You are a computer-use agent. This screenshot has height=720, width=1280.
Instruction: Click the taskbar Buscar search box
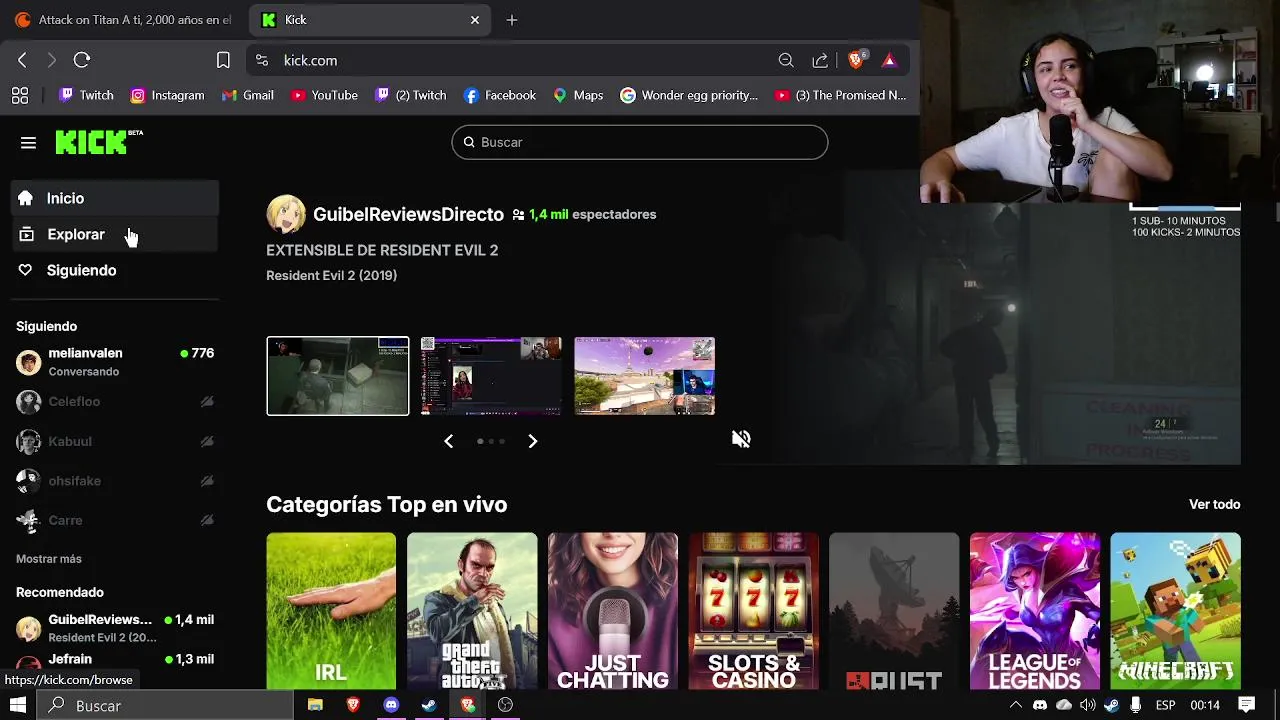tap(166, 705)
